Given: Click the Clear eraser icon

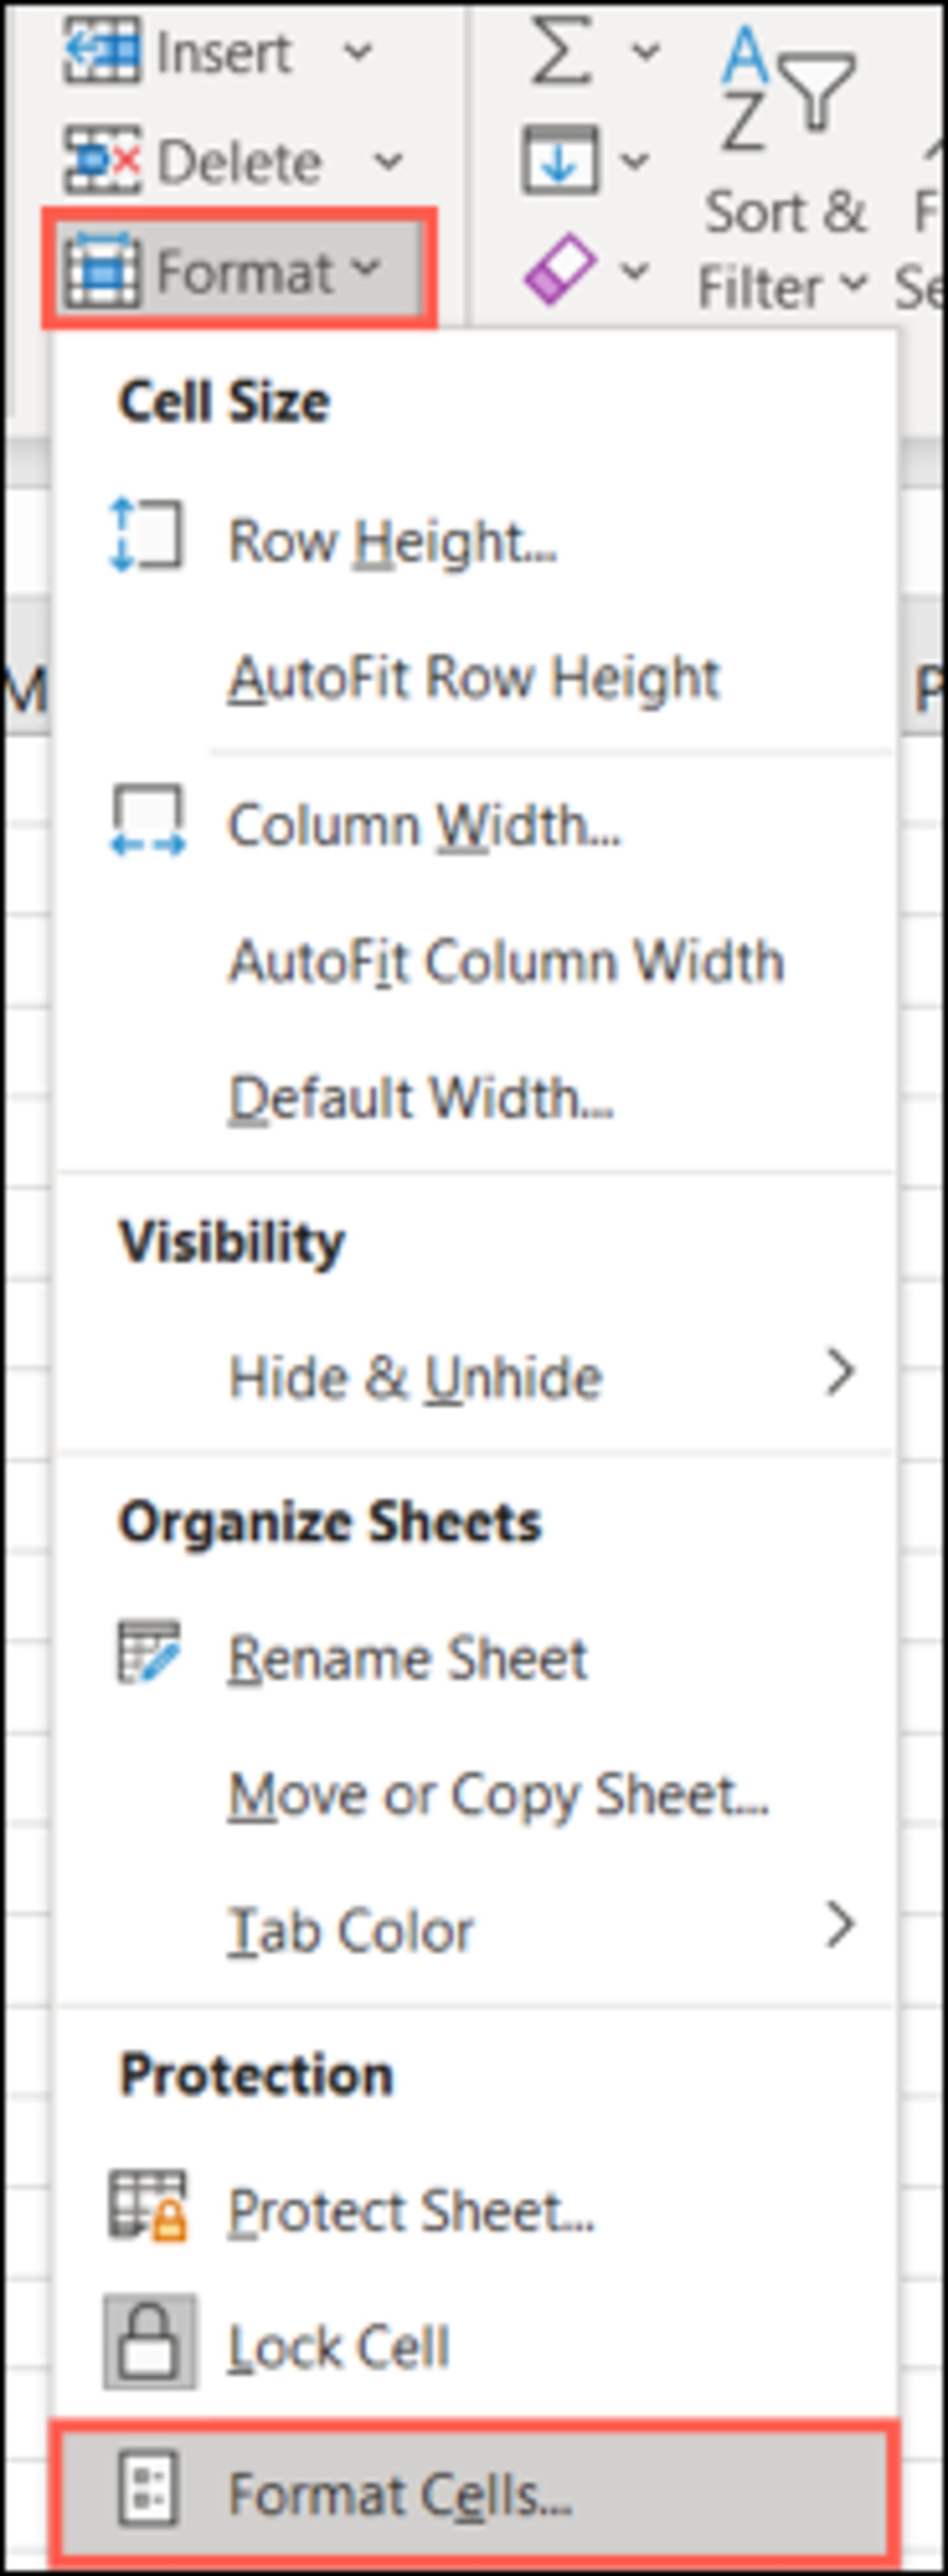Looking at the screenshot, I should click(x=560, y=269).
